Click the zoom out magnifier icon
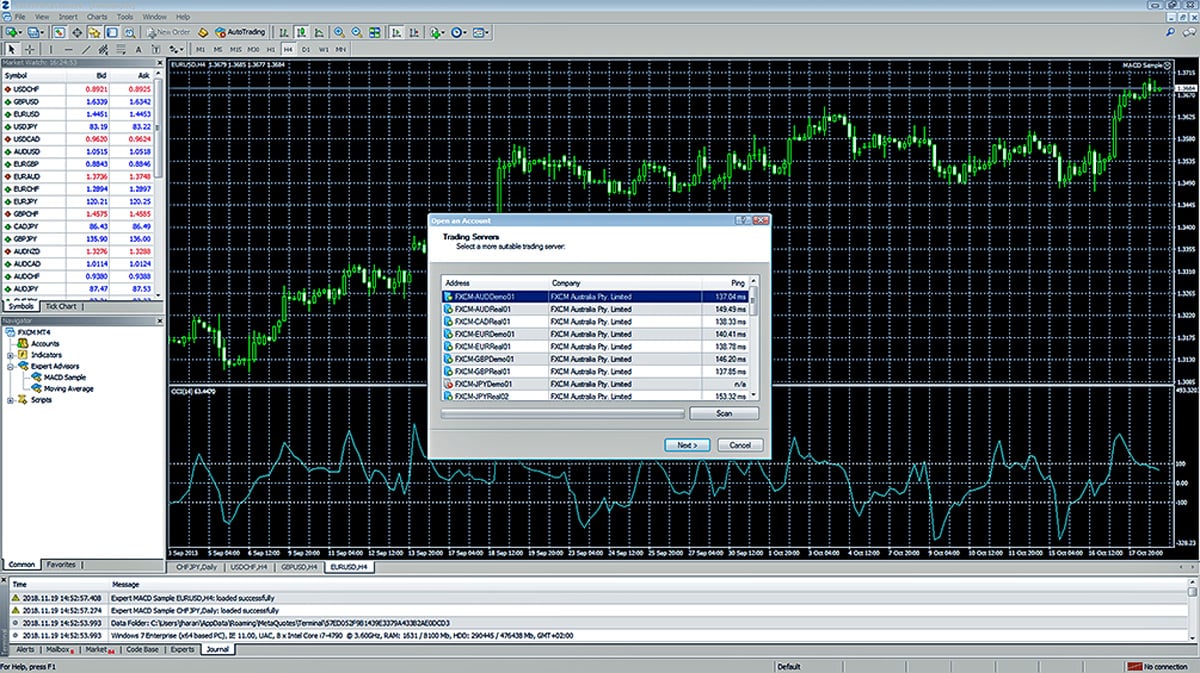 [x=356, y=32]
